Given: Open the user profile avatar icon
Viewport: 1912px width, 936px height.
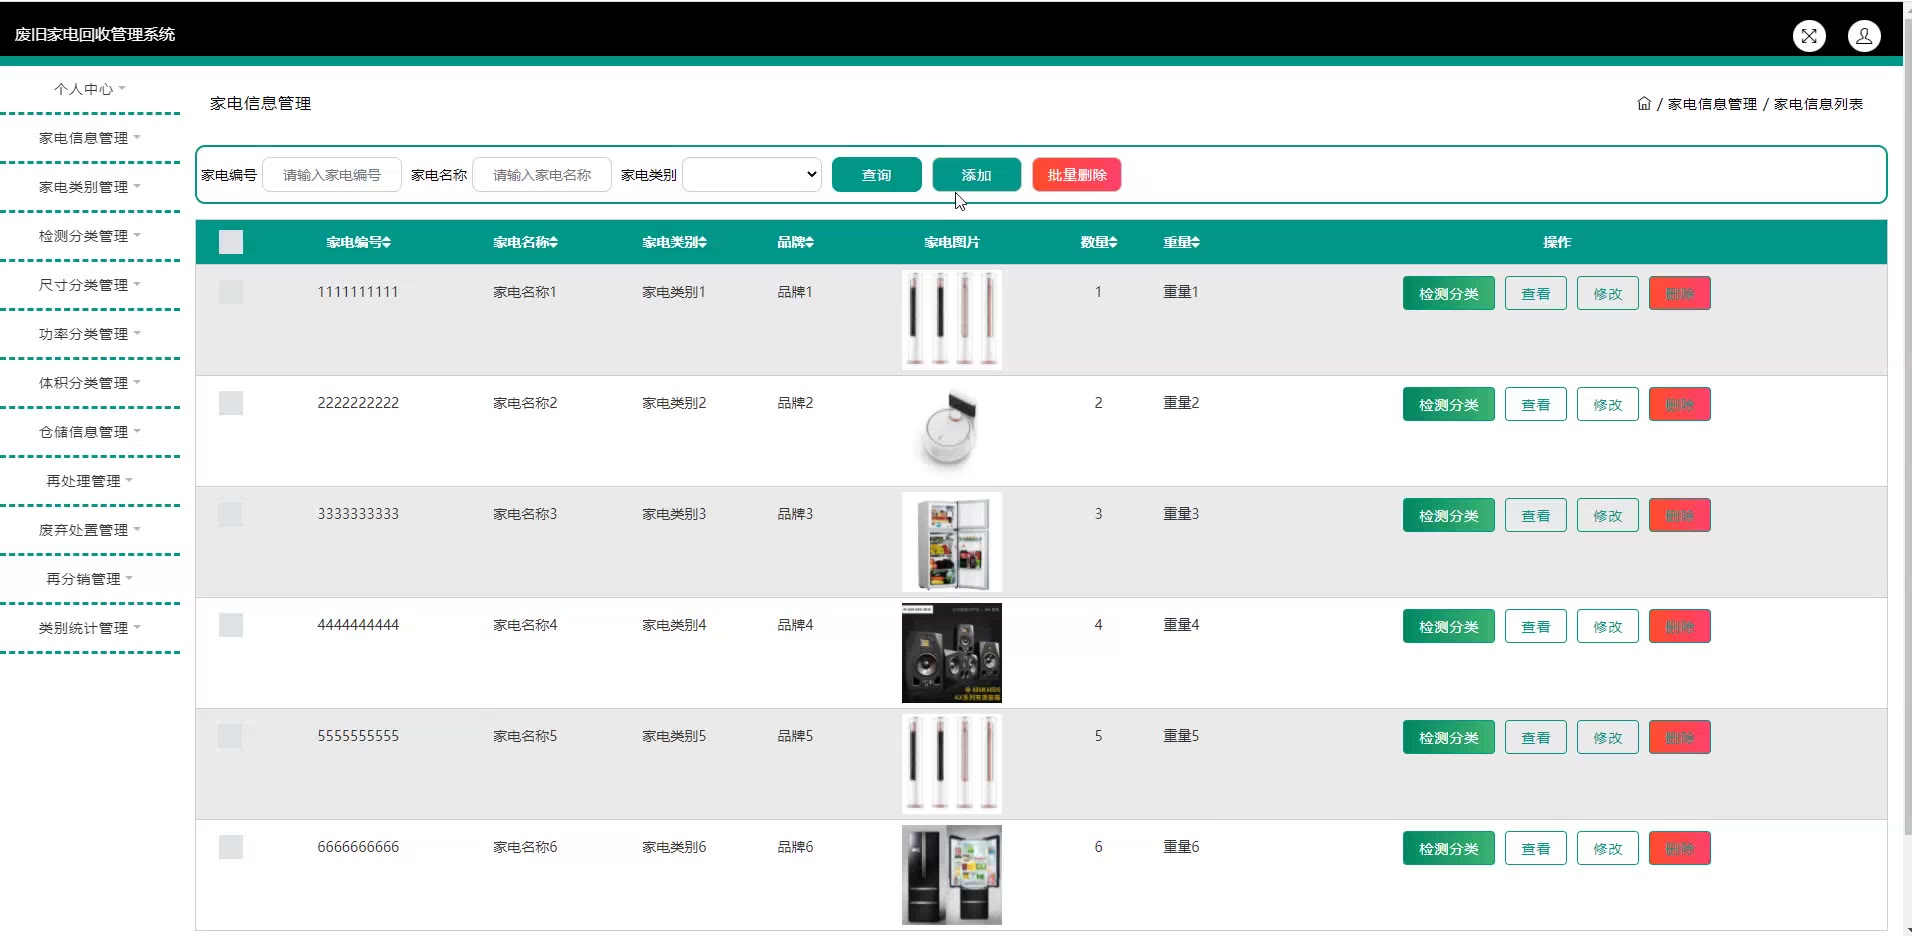Looking at the screenshot, I should (x=1863, y=36).
